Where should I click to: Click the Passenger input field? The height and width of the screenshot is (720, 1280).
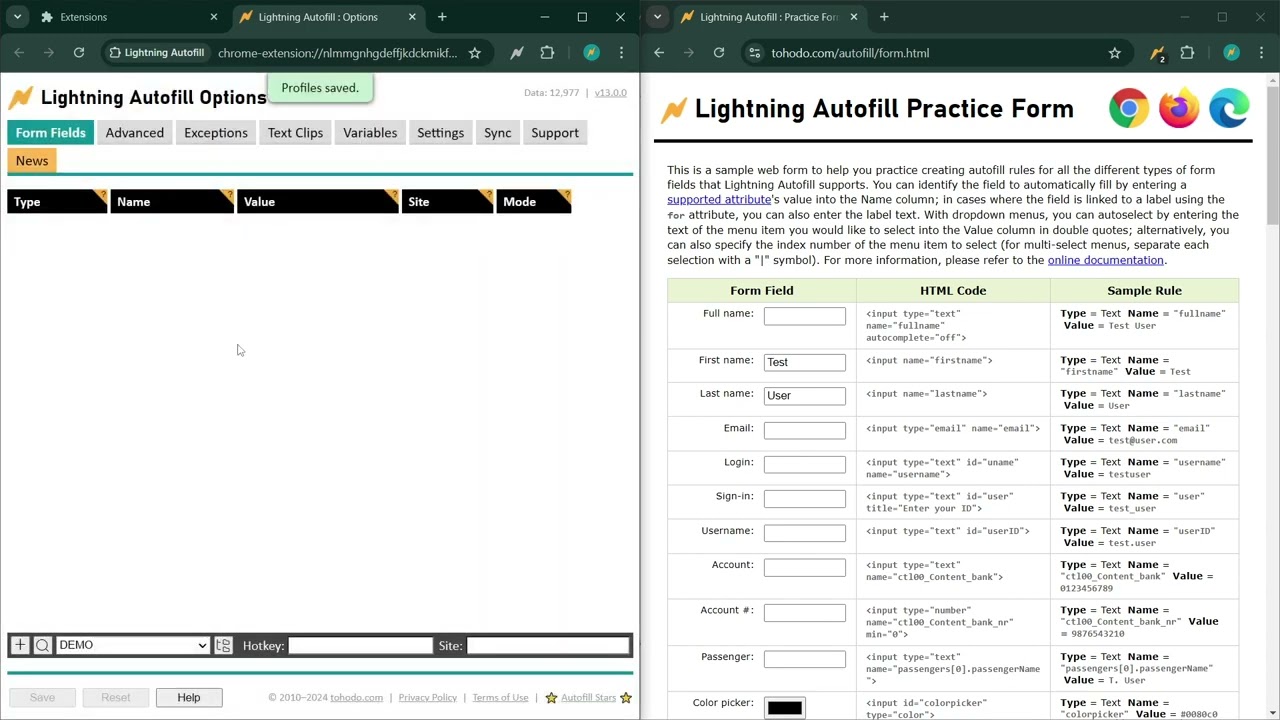pos(805,659)
